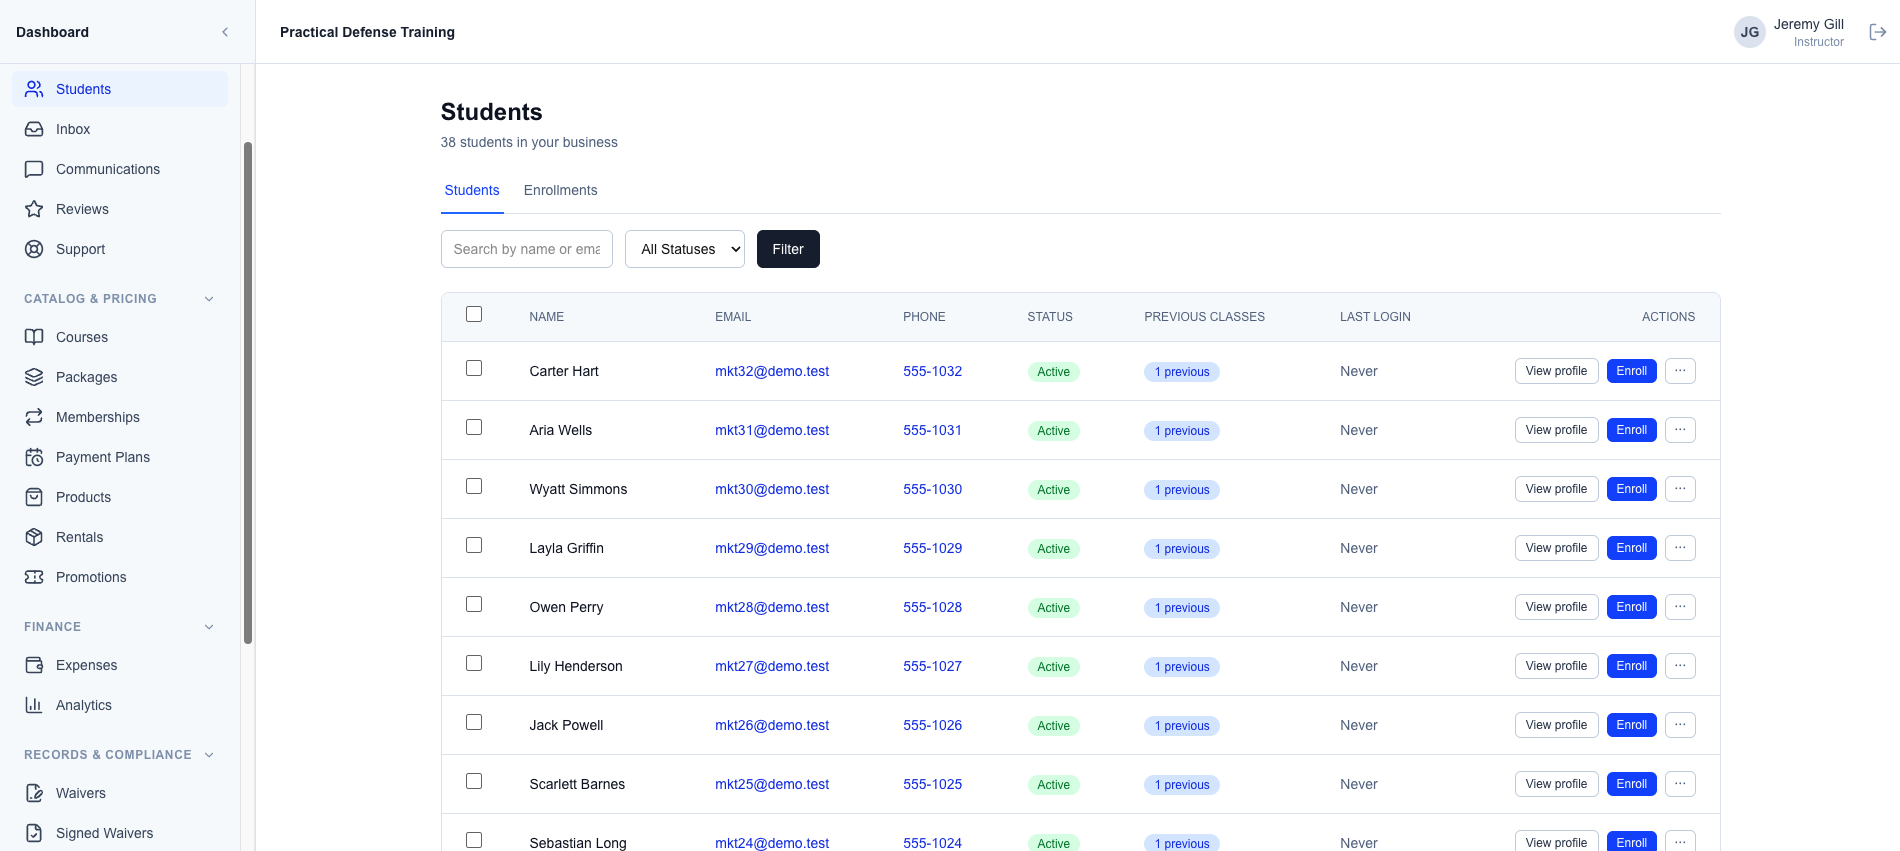Click the Products bag icon
Screen dimensions: 1900x851
[34, 497]
